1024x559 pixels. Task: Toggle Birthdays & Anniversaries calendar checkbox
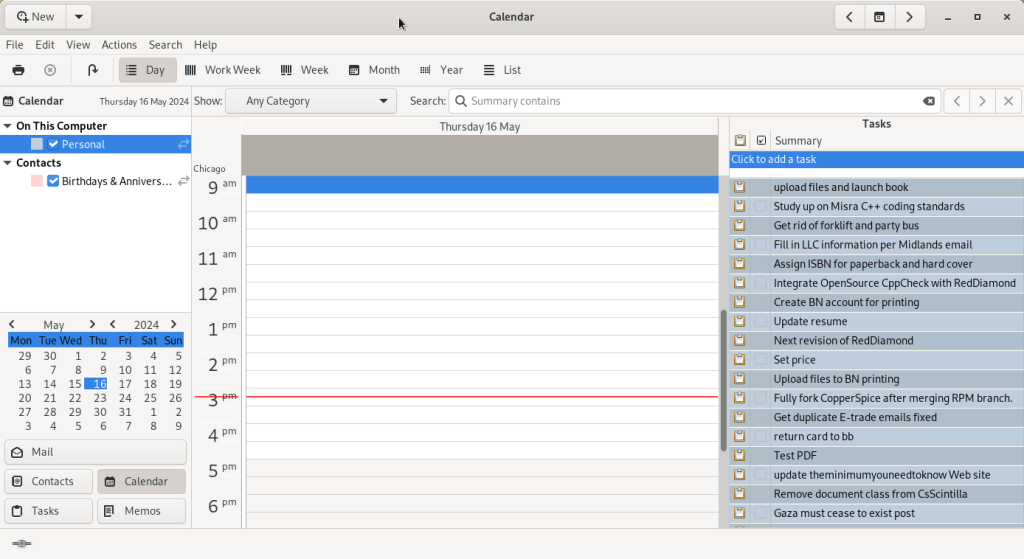[54, 181]
